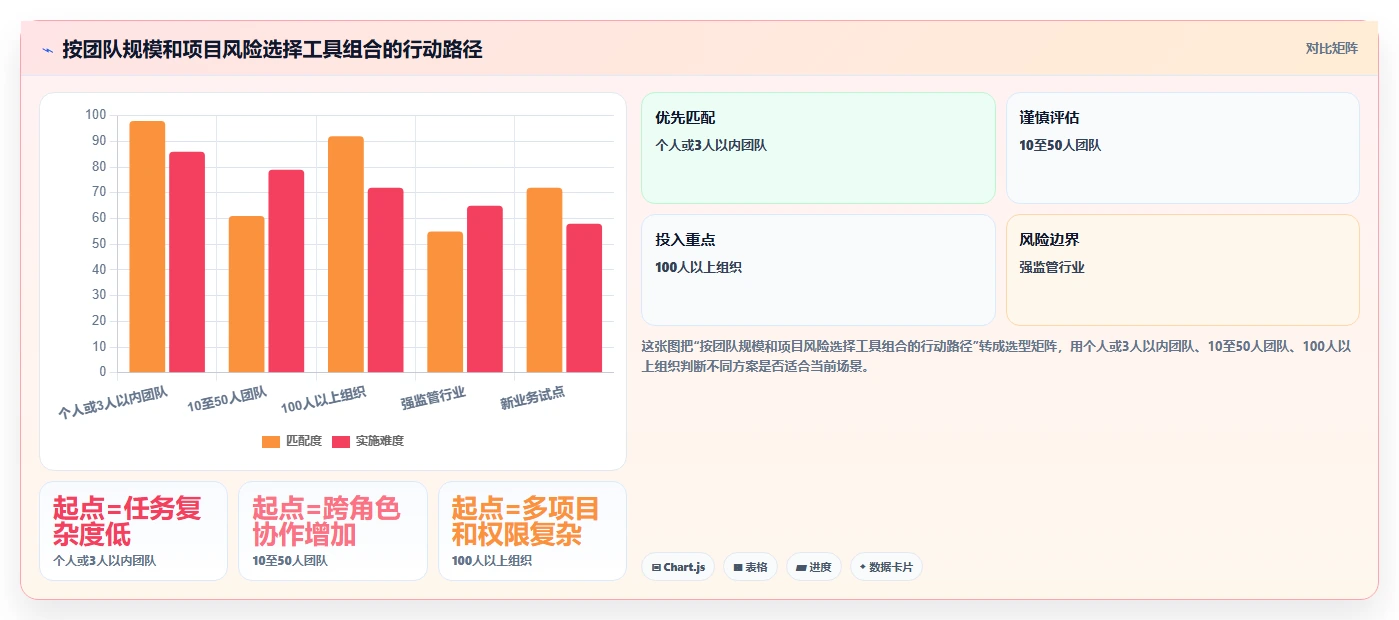Click the icon inside the 表格 chip

[738, 567]
